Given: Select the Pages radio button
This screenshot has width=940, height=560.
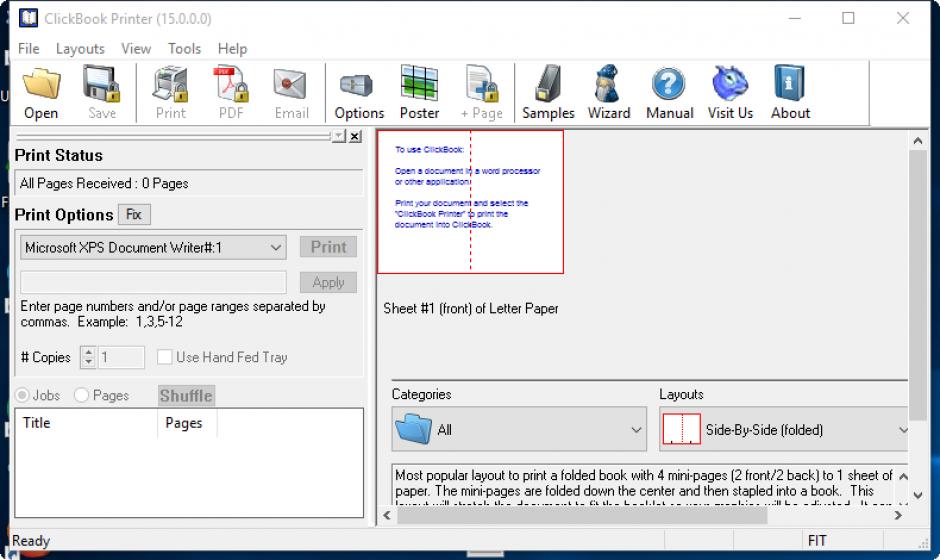Looking at the screenshot, I should coord(82,395).
